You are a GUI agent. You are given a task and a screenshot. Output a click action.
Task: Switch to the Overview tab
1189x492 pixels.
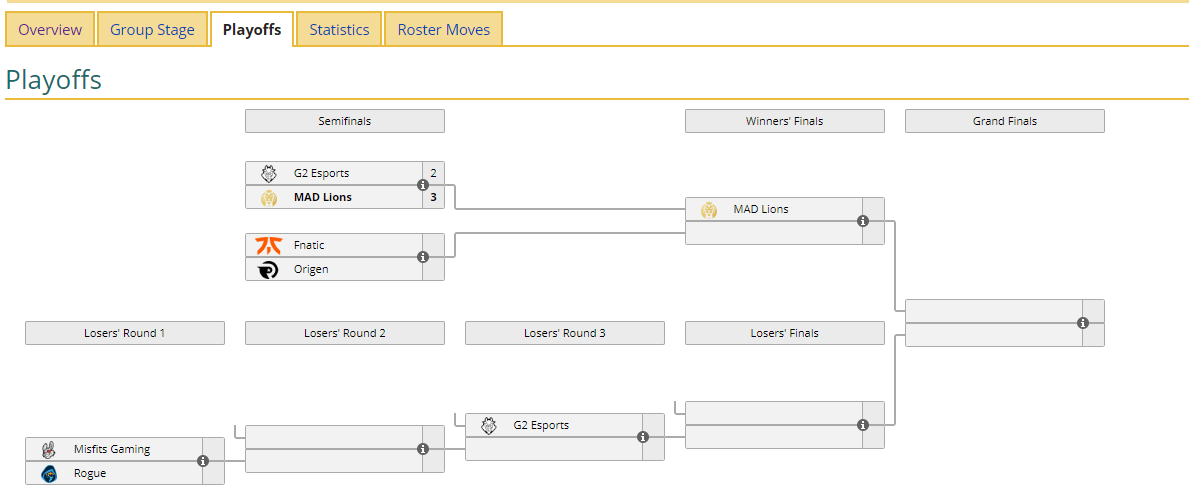pyautogui.click(x=50, y=30)
